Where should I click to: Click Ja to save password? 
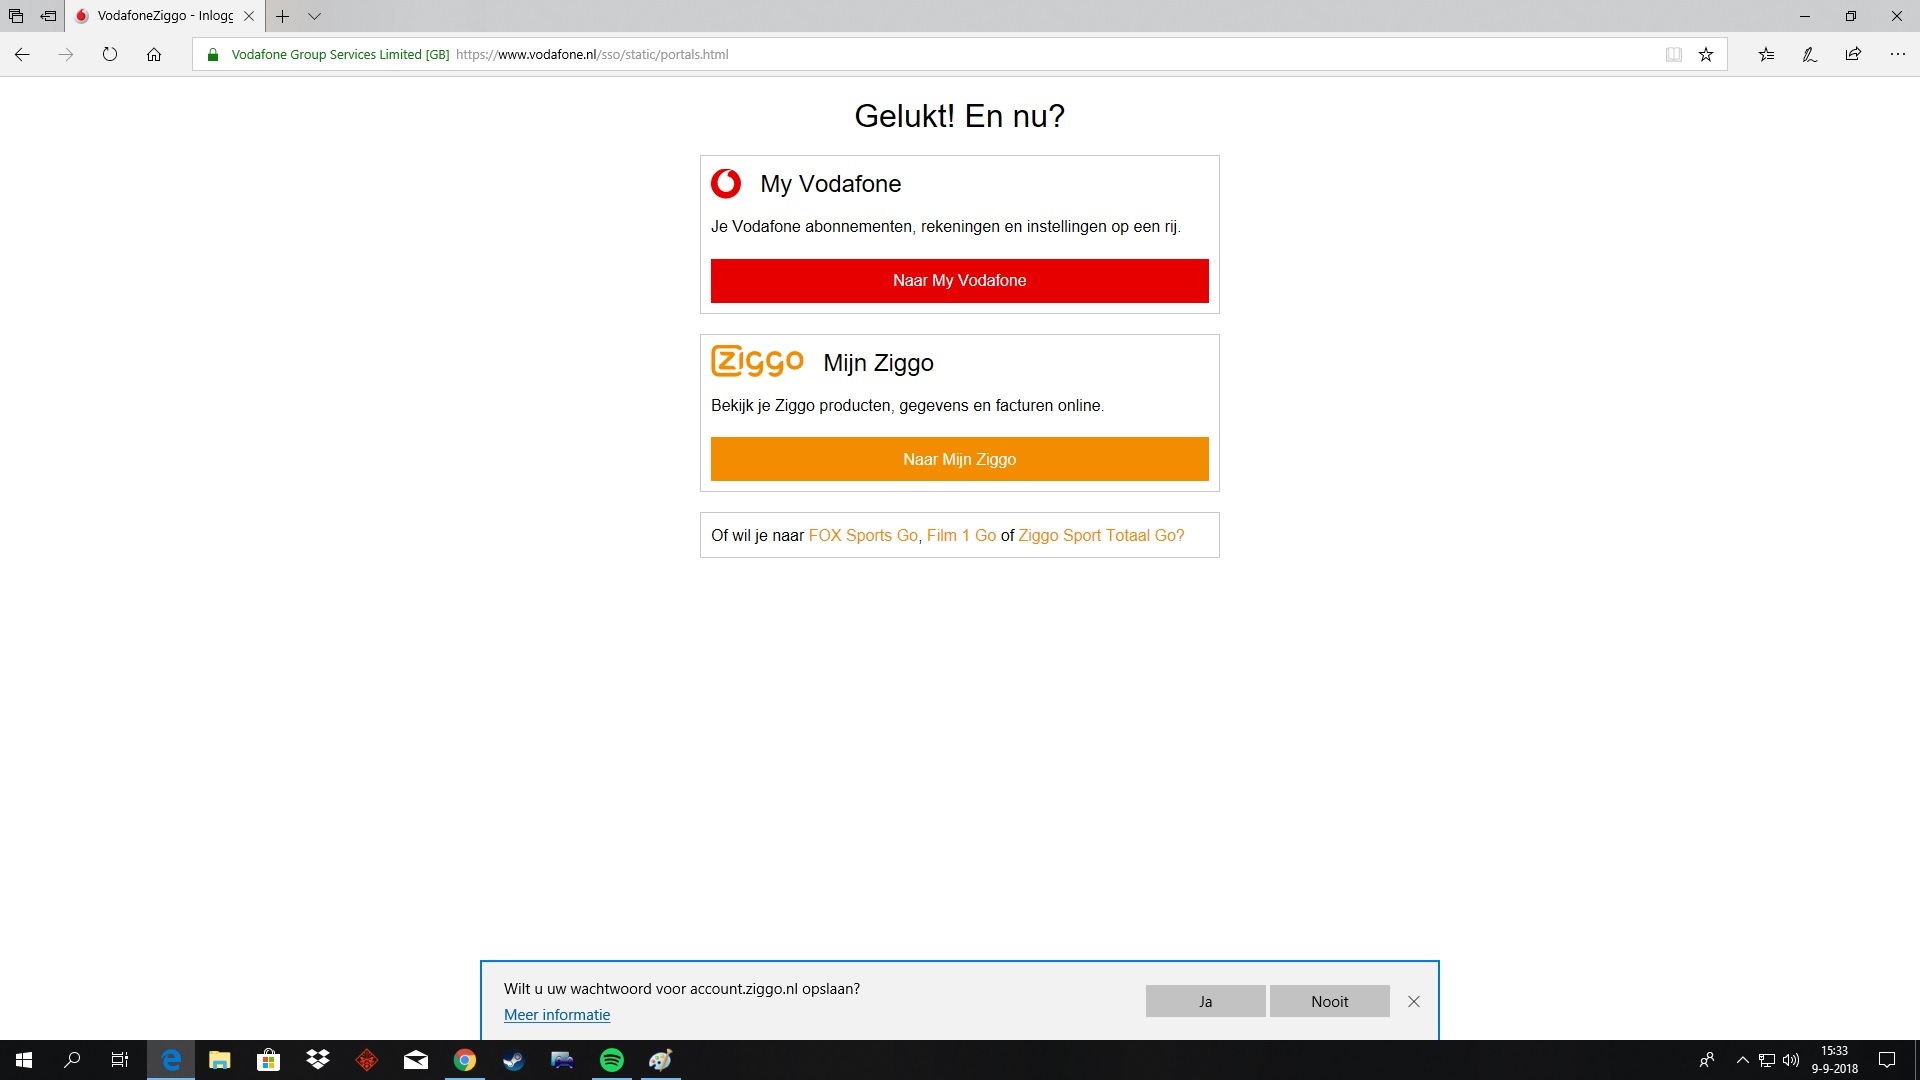(x=1205, y=1001)
